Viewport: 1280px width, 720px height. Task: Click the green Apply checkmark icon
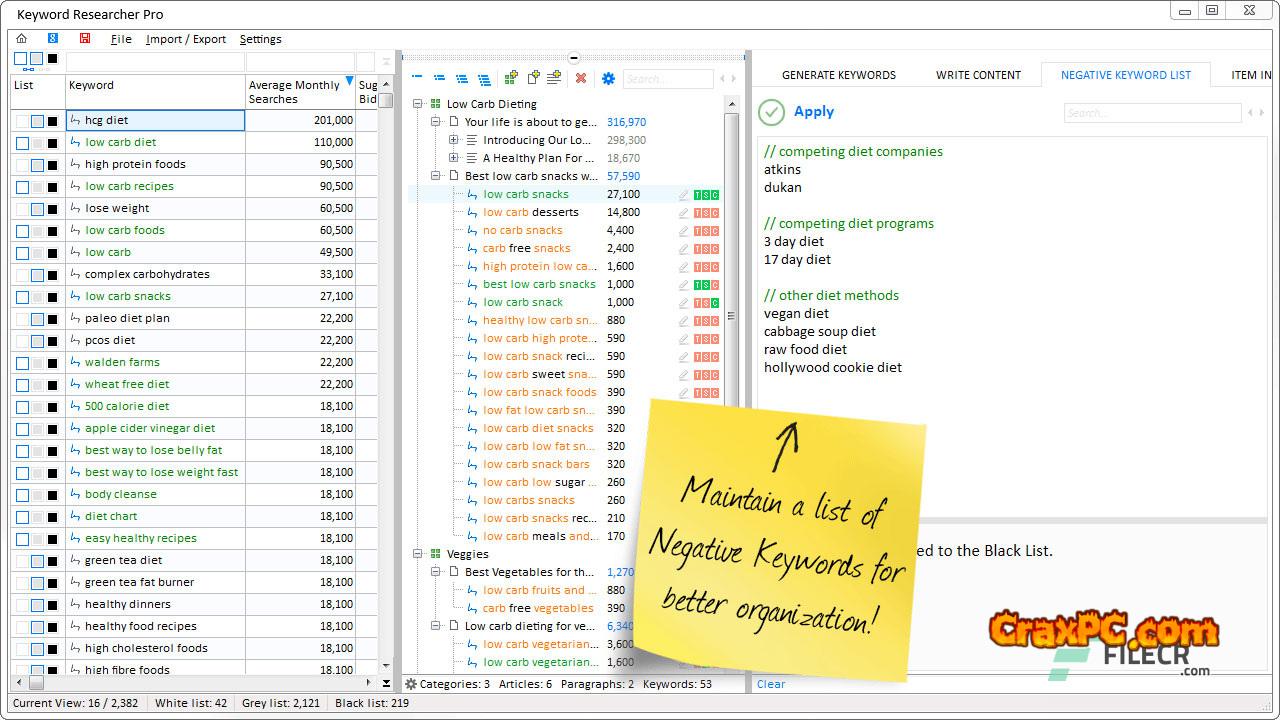(x=771, y=112)
